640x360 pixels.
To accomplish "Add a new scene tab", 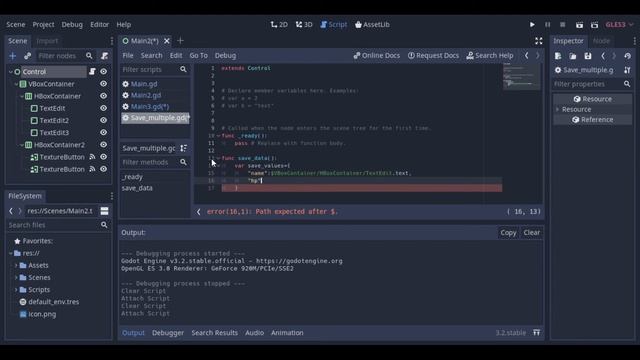I will 180,41.
